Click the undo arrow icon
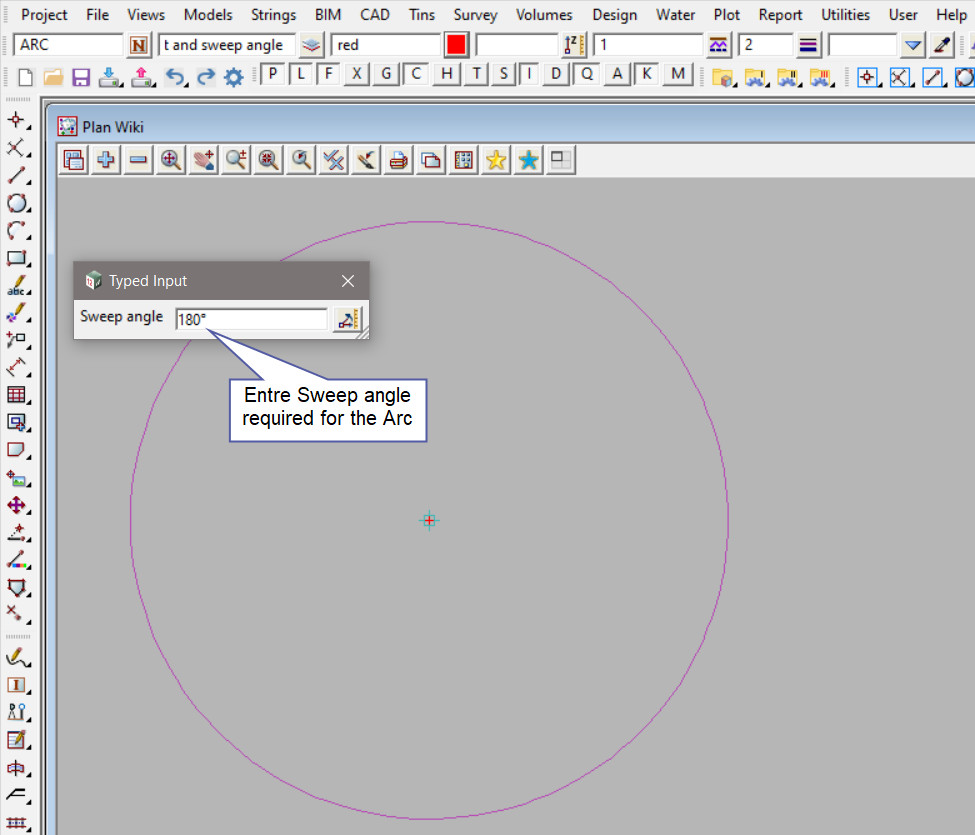This screenshot has height=835, width=975. click(175, 77)
